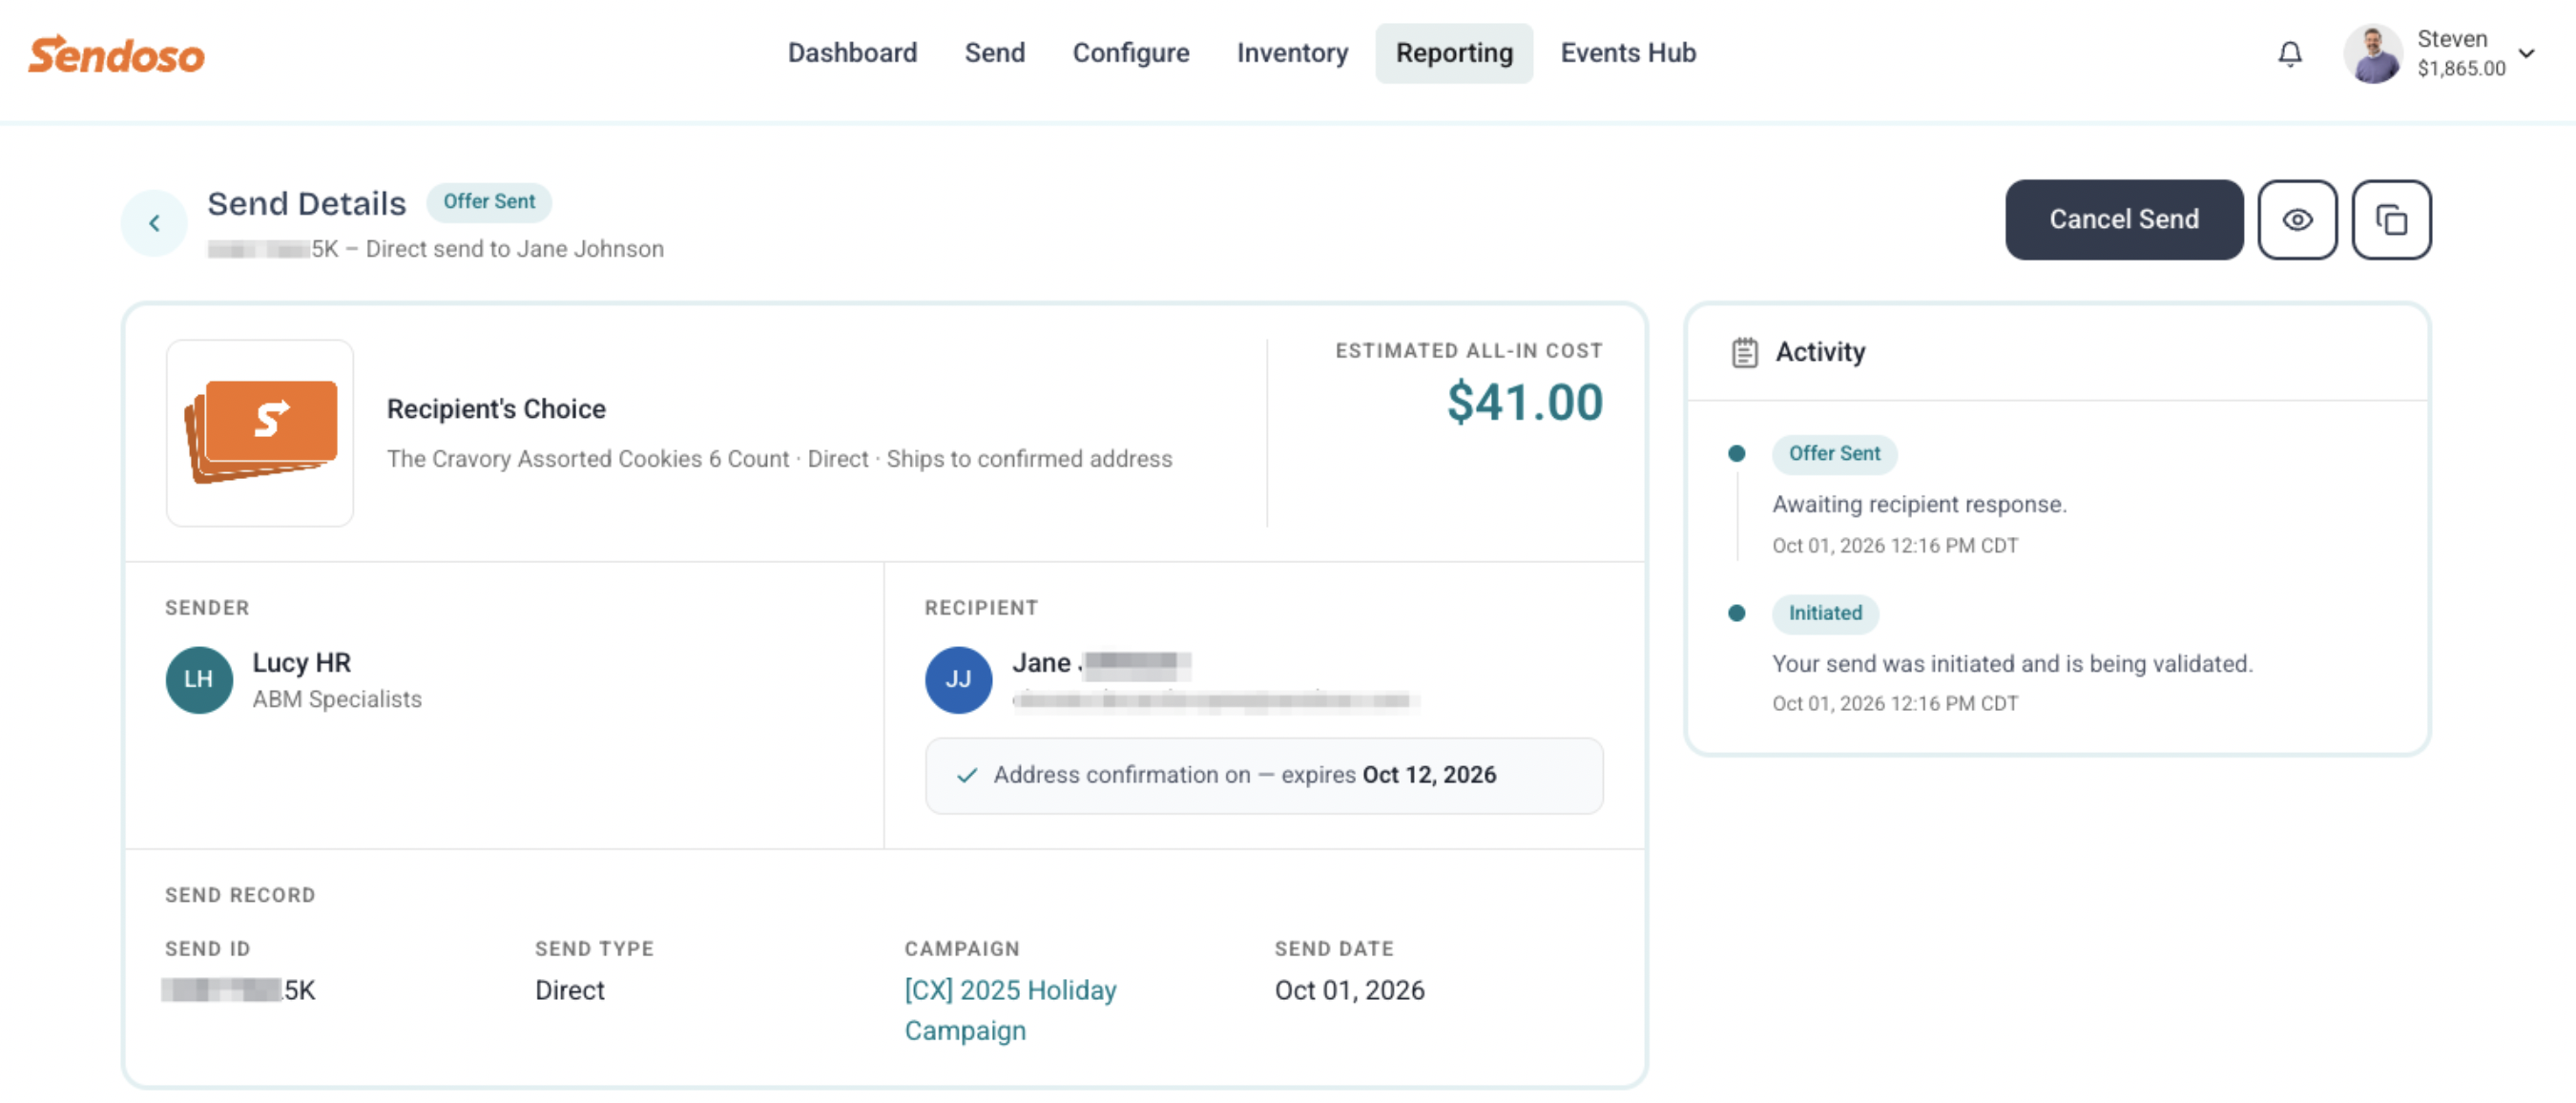
Task: Click the $41.00 estimated cost value
Action: 1524,403
